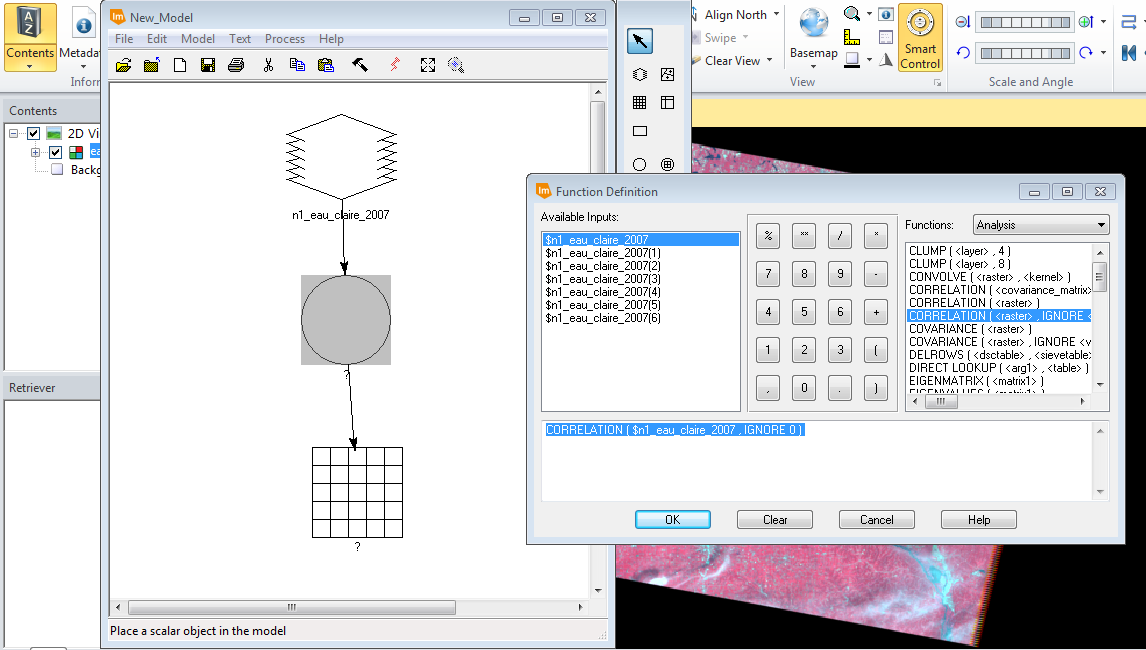Expand the Basemap dropdown arrow
Image resolution: width=1146 pixels, height=650 pixels.
(x=813, y=67)
